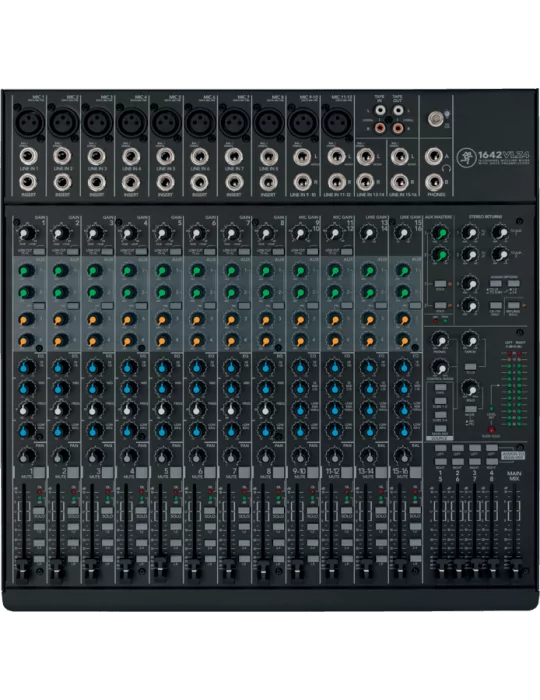Mute the stereo channel 9-10
The image size is (540, 700).
(313, 472)
